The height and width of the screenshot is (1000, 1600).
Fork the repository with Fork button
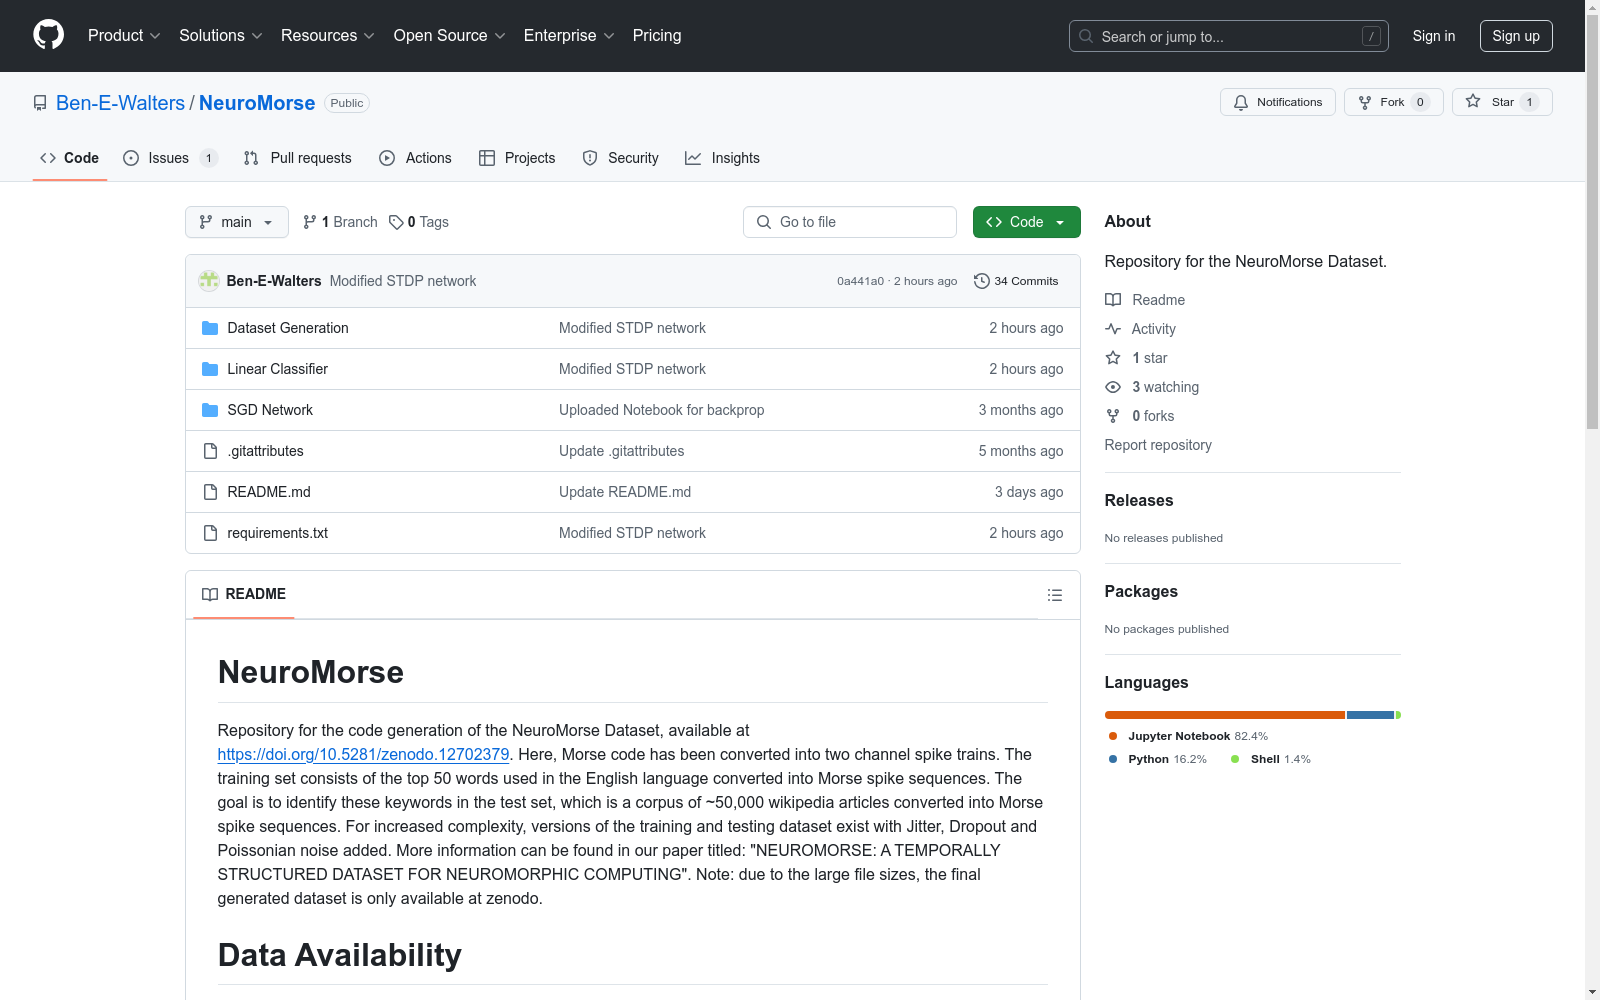click(x=1393, y=102)
